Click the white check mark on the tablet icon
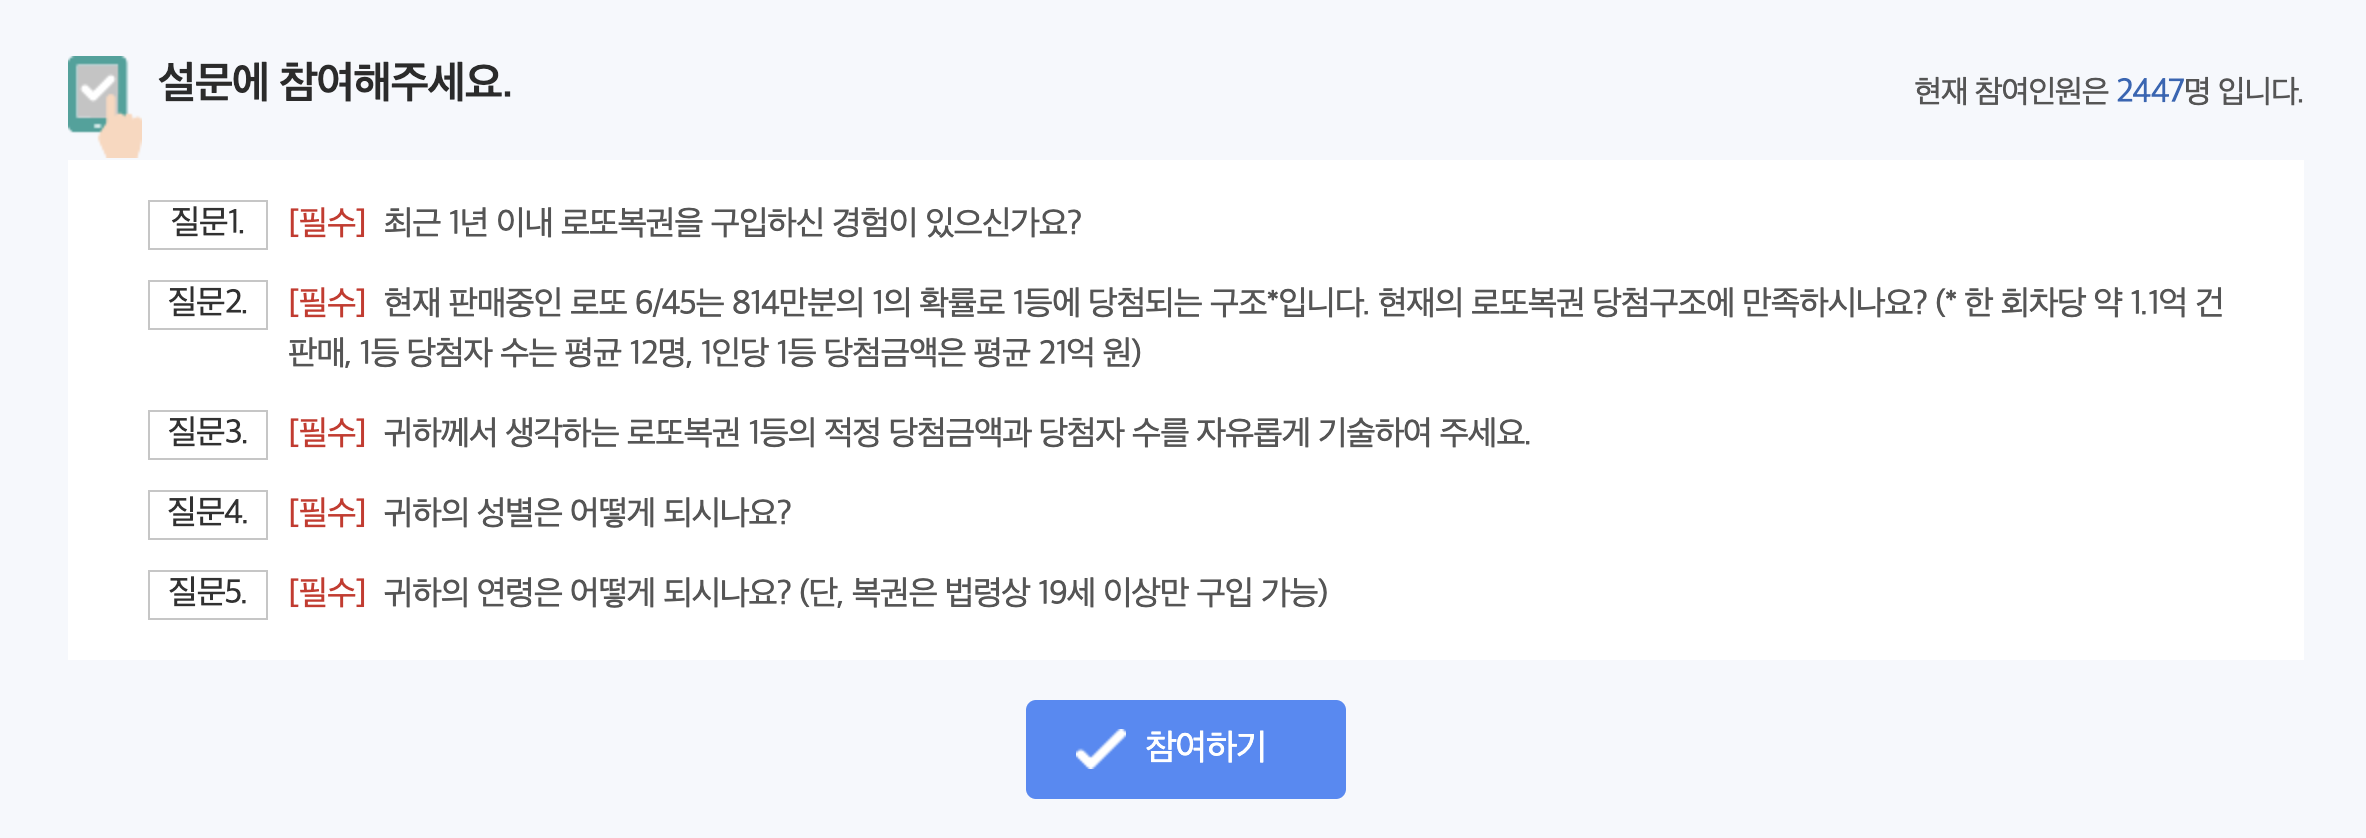The height and width of the screenshot is (838, 2366). pyautogui.click(x=97, y=88)
